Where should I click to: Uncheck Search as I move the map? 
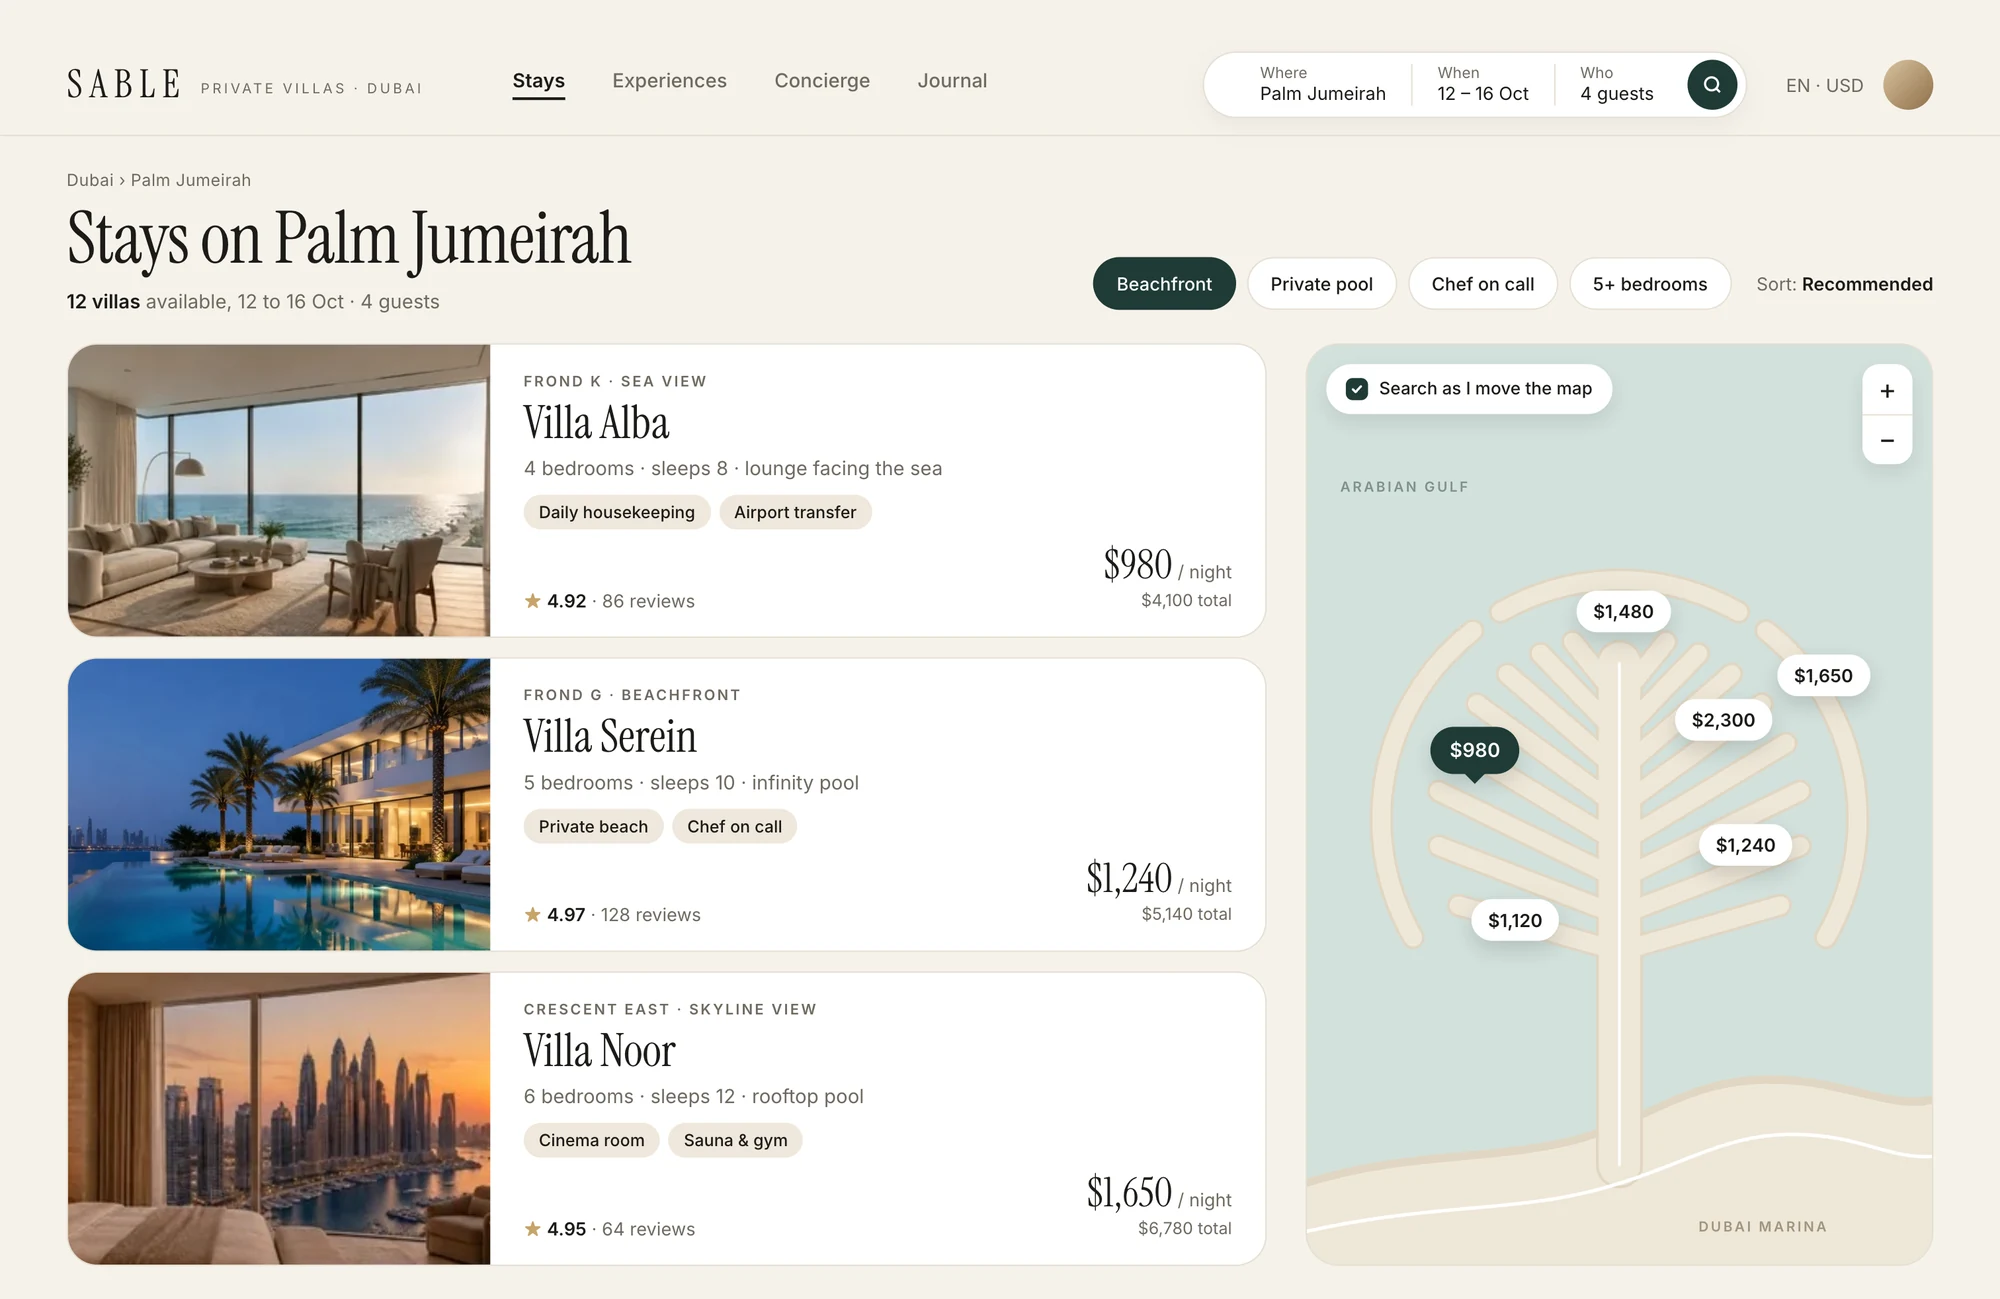coord(1357,389)
